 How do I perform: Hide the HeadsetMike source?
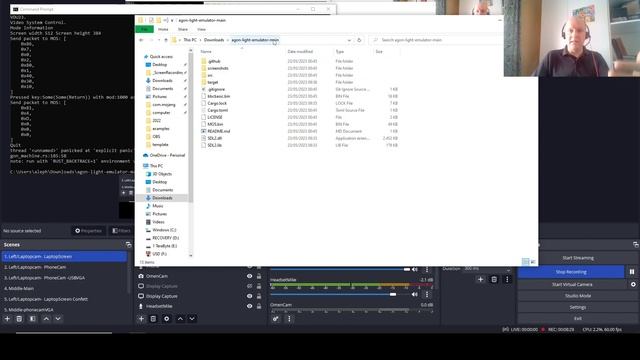click(249, 306)
